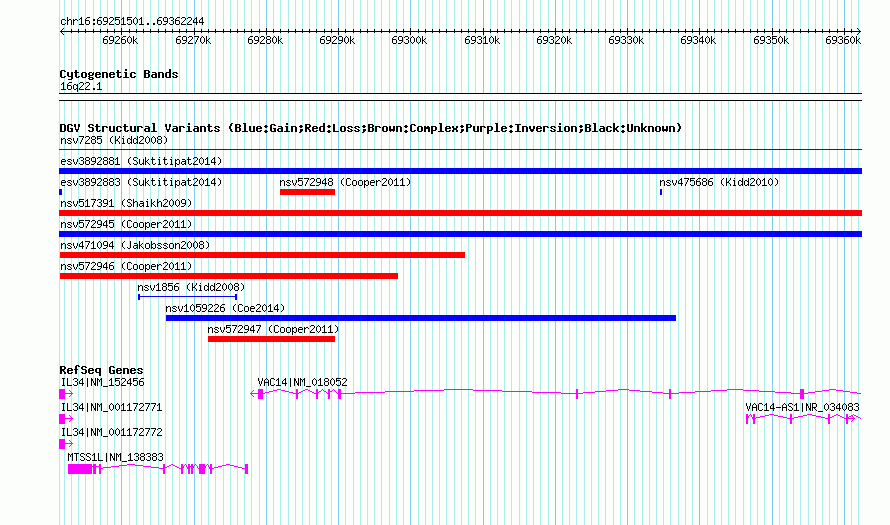The width and height of the screenshot is (890, 525).
Task: Click the nsv475686 (Kidd2010) label
Action: tap(719, 182)
